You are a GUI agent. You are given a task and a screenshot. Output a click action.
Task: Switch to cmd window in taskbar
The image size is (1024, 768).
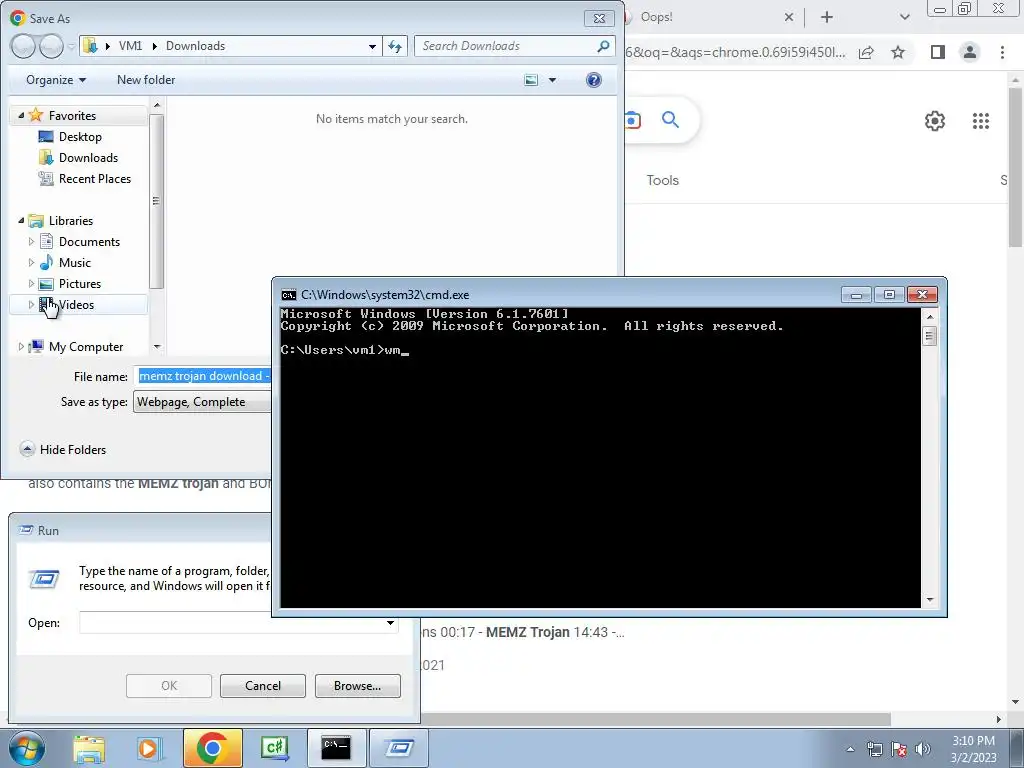tap(336, 748)
